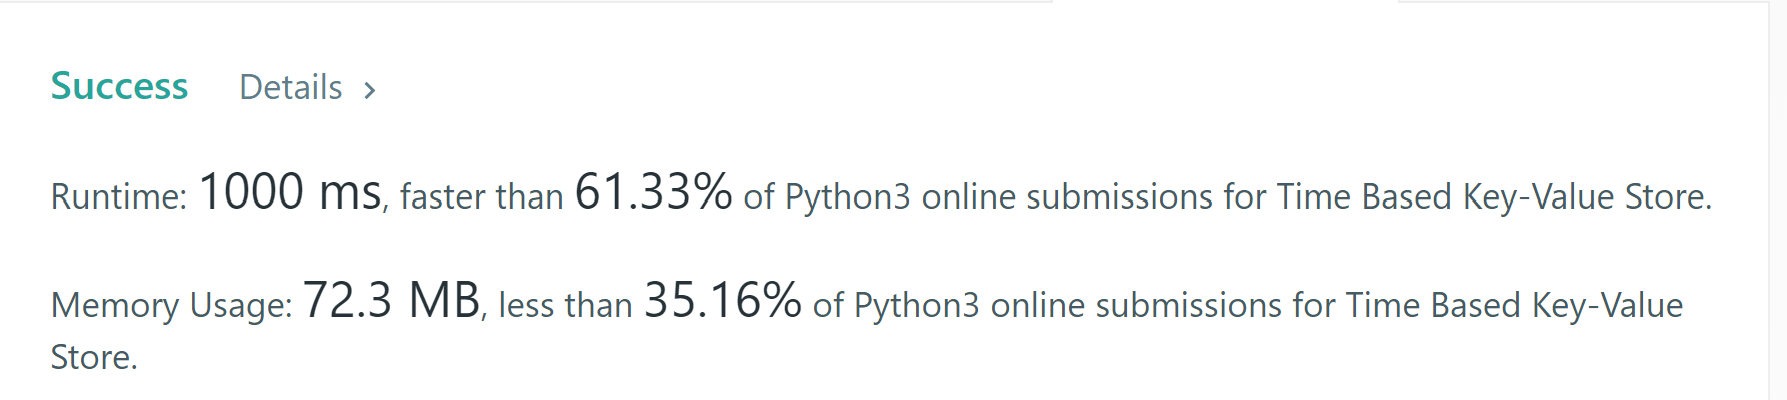Click 'online submissions' in the runtime line

pos(1066,197)
